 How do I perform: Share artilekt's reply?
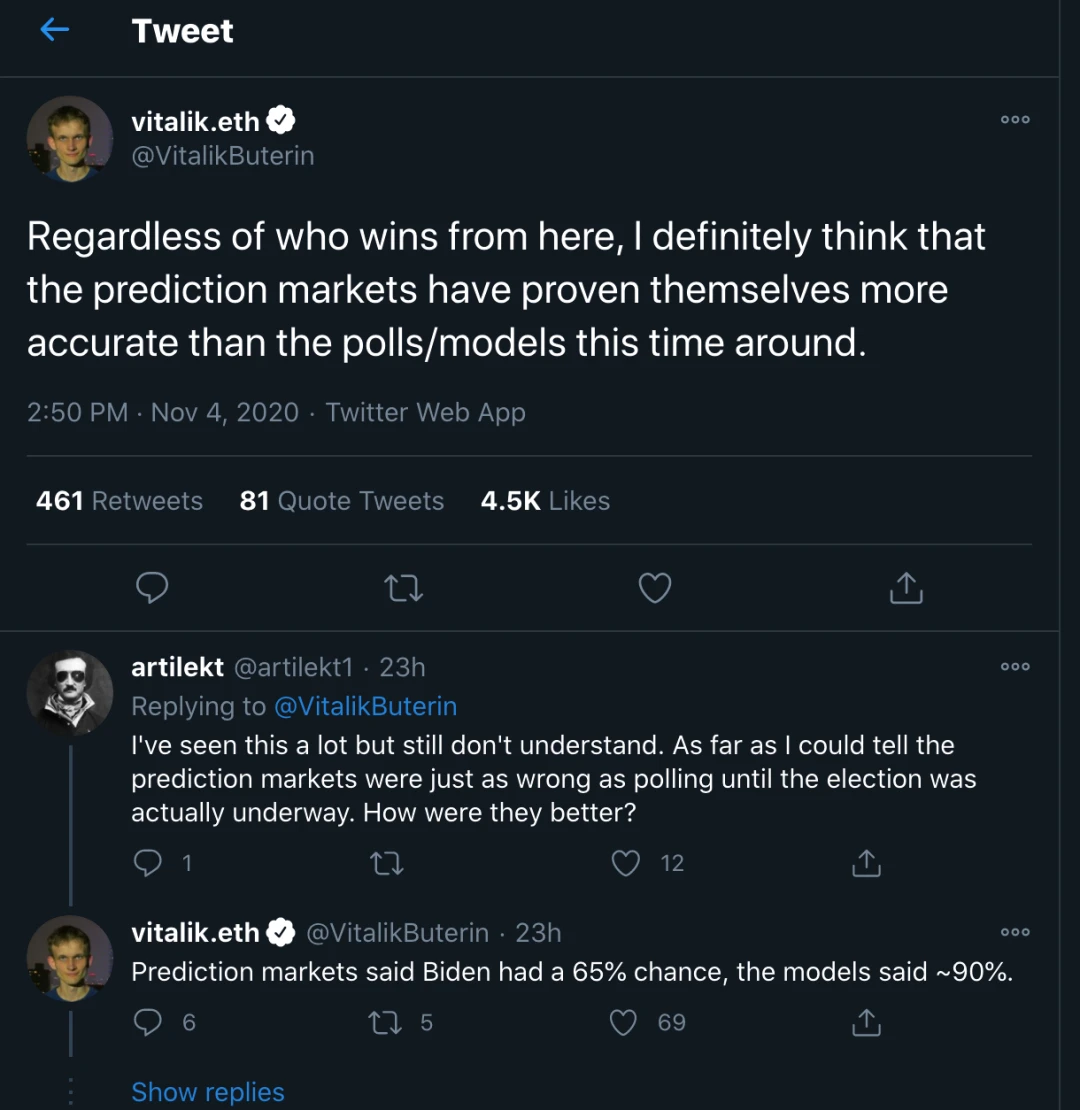pos(866,863)
